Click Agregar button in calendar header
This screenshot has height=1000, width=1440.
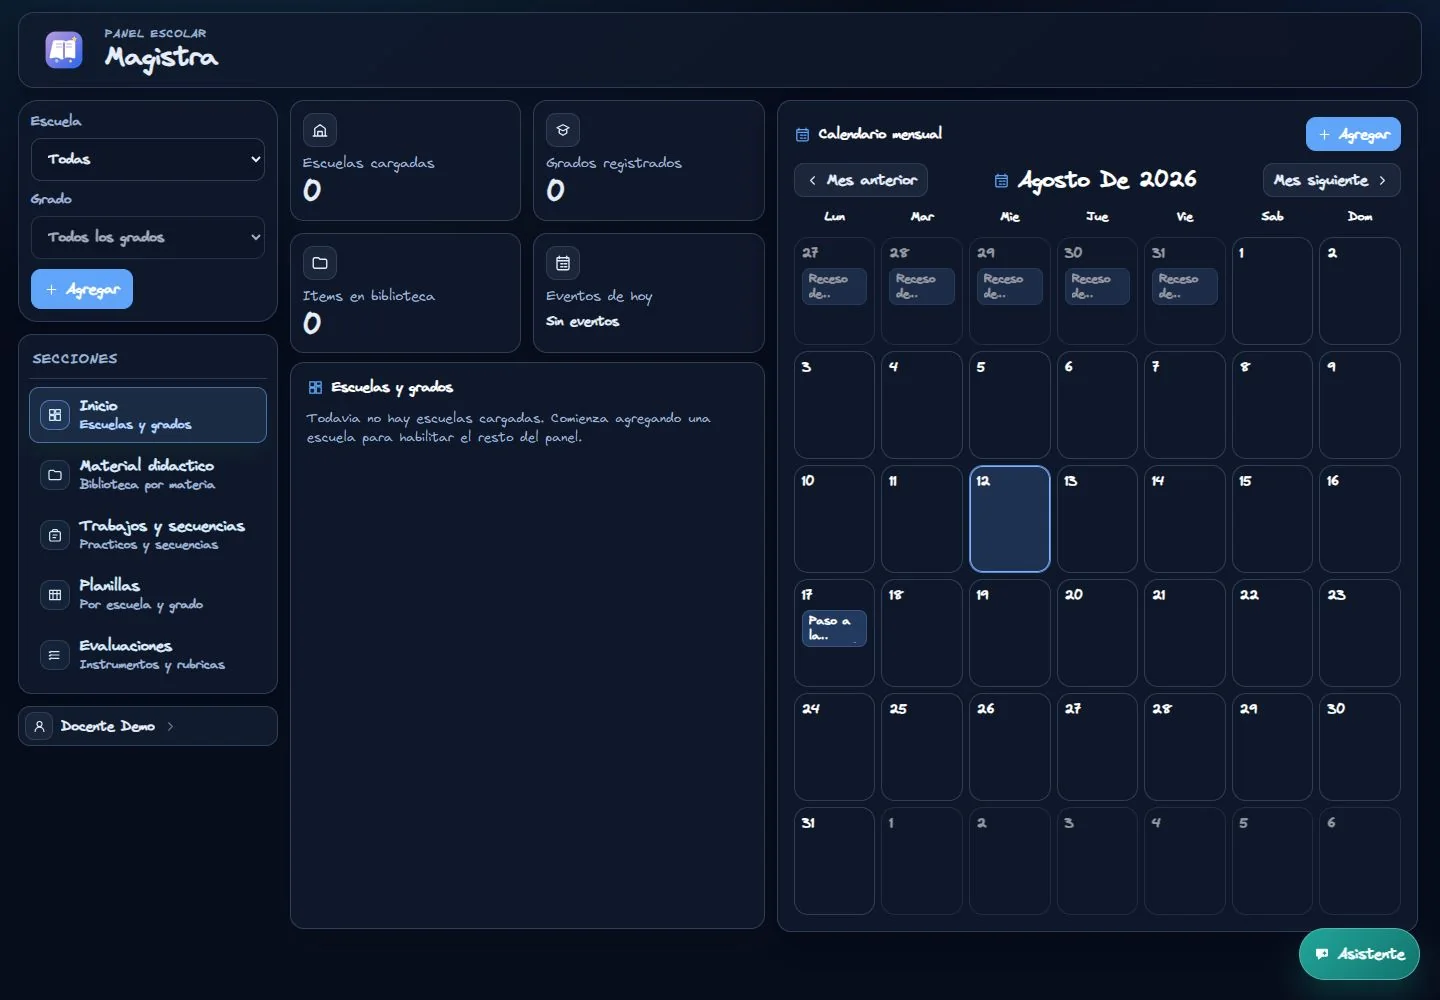coord(1353,134)
